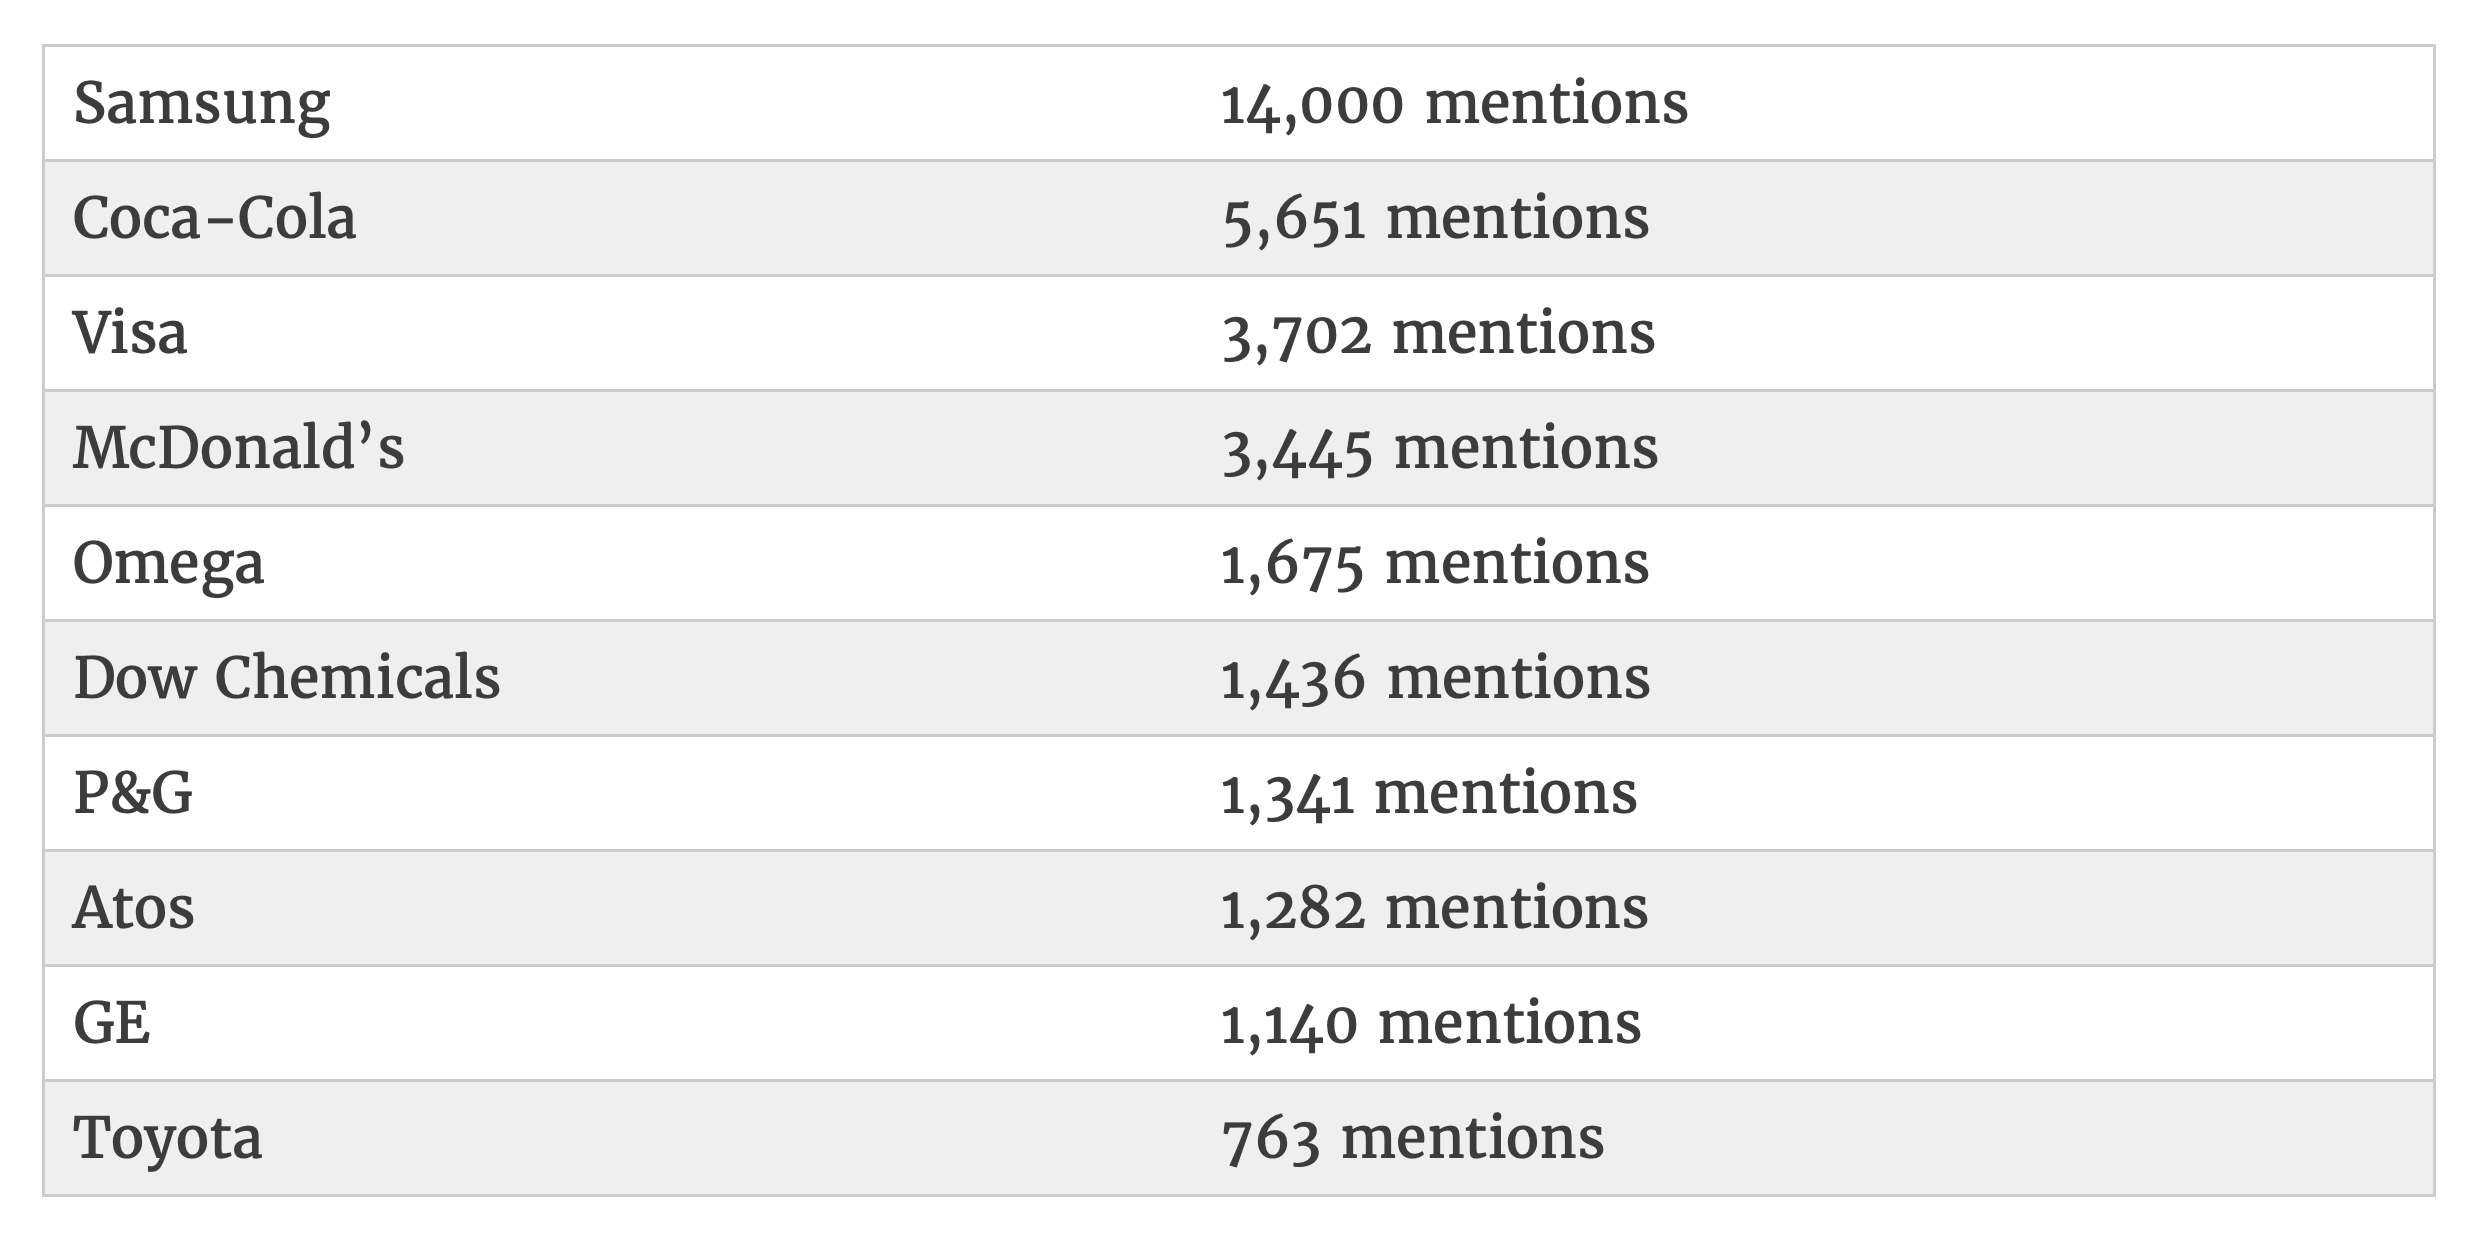Select the 1,341 mentions cell
Viewport: 2482px width, 1244px height.
(x=1429, y=794)
